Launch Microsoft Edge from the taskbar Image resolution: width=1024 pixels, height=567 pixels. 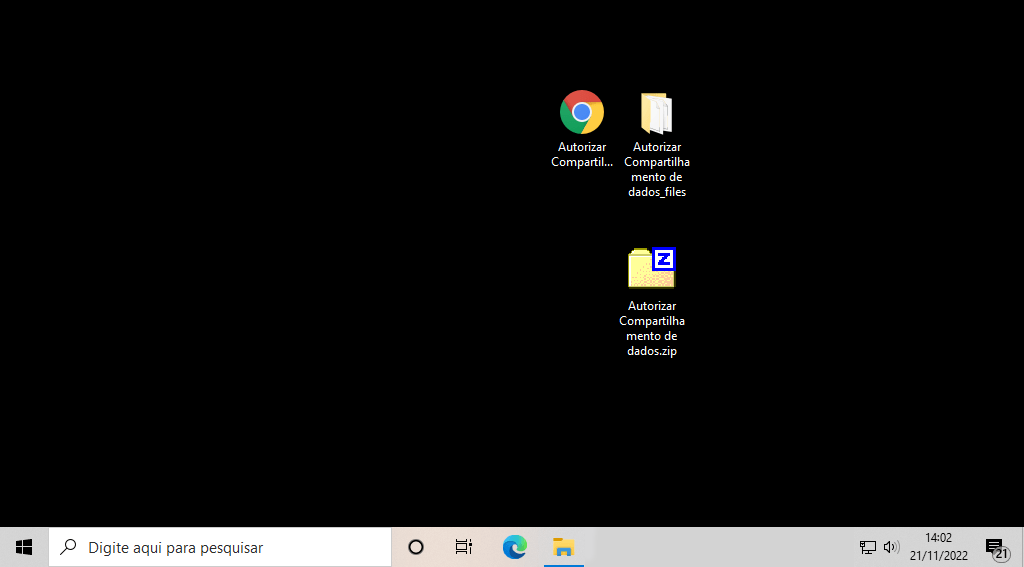coord(514,547)
